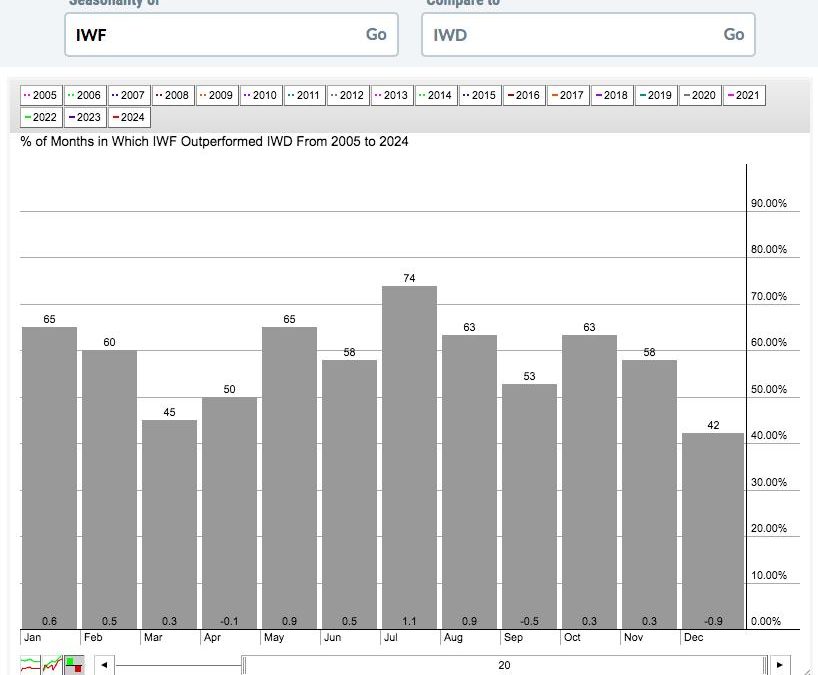The image size is (818, 675).
Task: Toggle the 2016 year legend
Action: coord(524,95)
